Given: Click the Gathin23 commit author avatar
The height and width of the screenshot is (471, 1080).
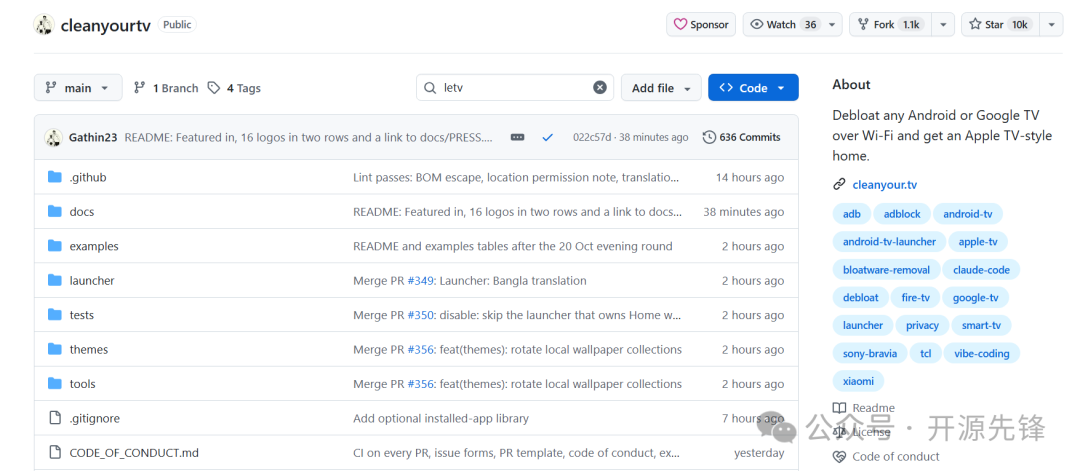Looking at the screenshot, I should [x=54, y=137].
